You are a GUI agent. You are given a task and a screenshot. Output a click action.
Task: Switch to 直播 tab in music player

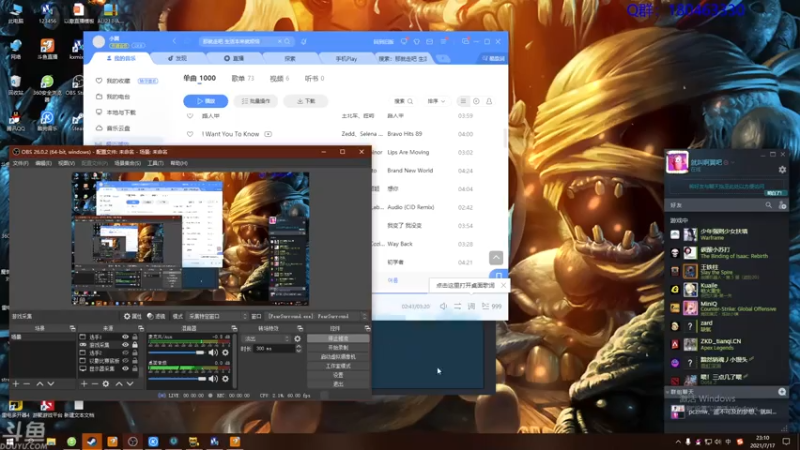[x=234, y=59]
